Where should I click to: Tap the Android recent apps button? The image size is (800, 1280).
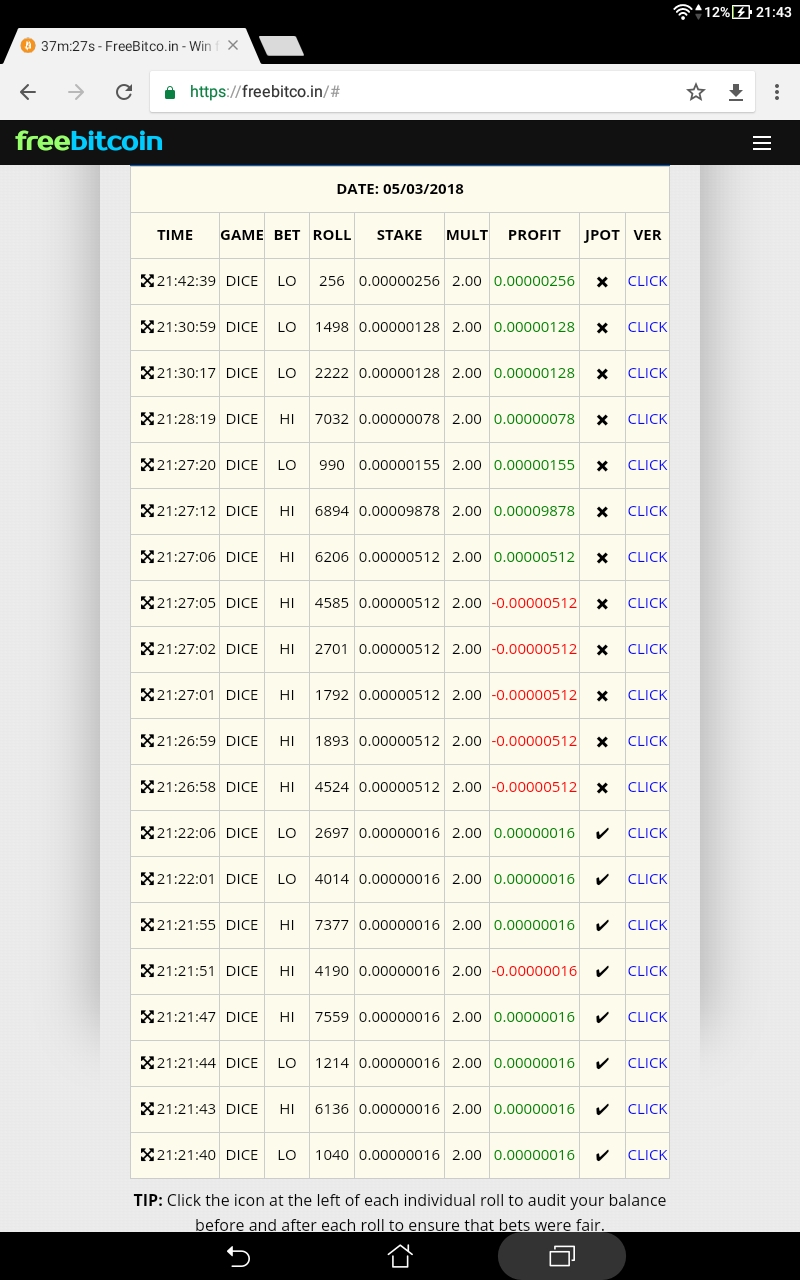point(562,1255)
